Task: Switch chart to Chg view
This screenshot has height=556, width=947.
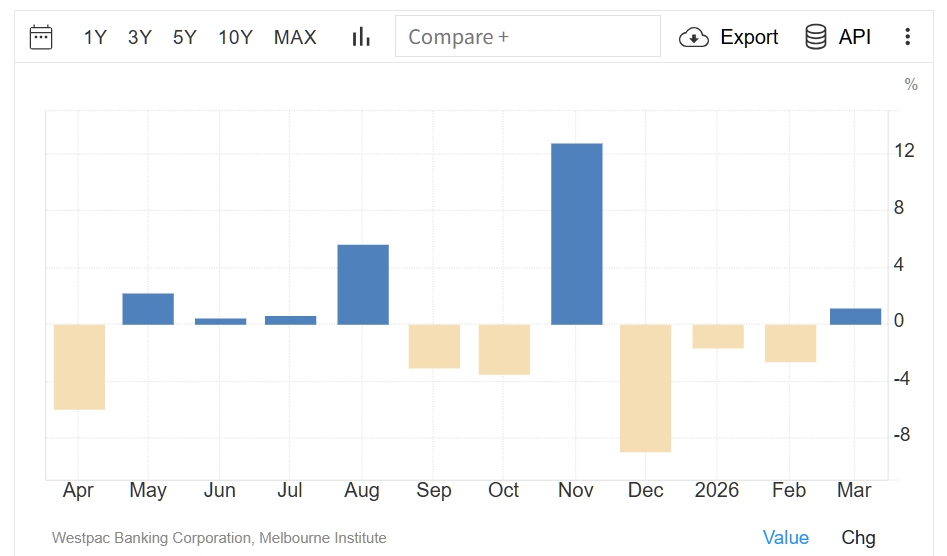Action: click(x=858, y=537)
